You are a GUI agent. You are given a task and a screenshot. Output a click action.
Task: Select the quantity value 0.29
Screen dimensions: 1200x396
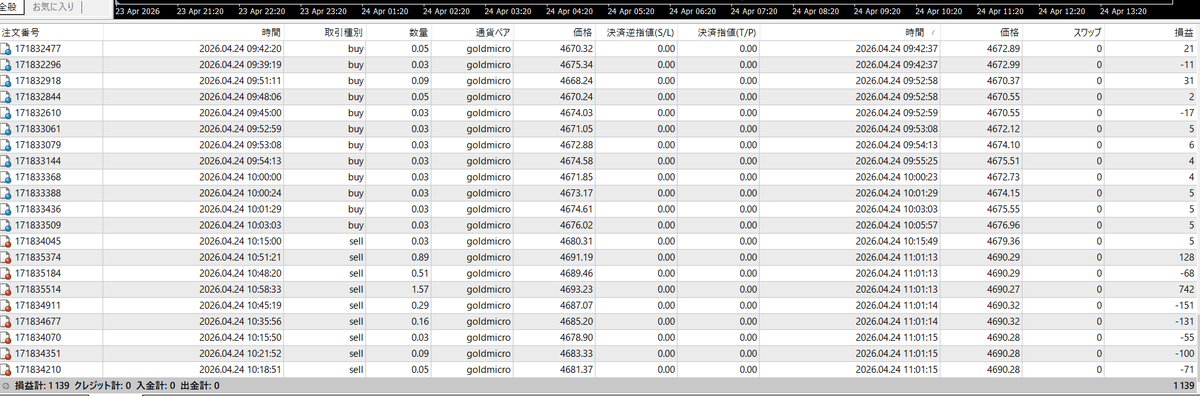pos(419,305)
